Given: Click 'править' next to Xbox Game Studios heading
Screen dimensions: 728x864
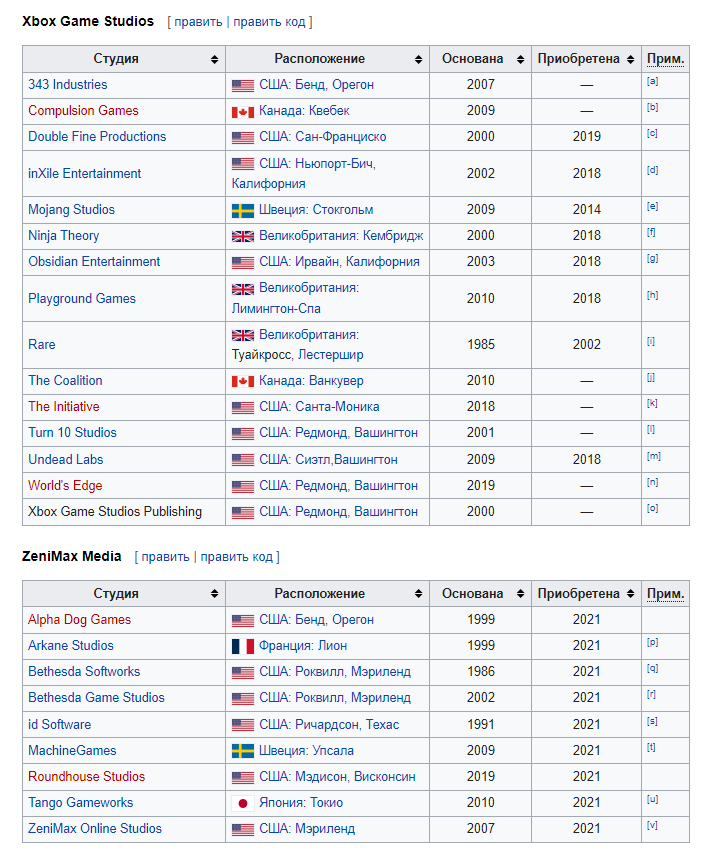Looking at the screenshot, I should pos(198,22).
